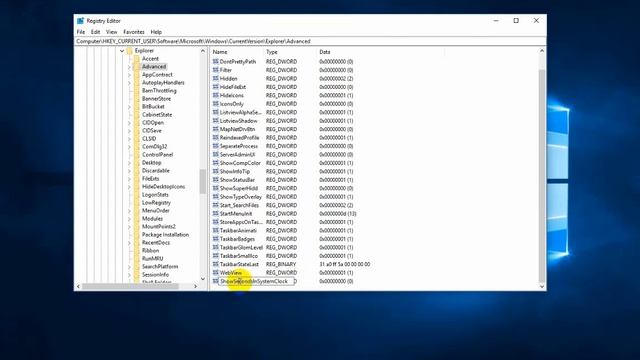Open the File menu
Viewport: 640px width, 360px height.
click(x=81, y=32)
